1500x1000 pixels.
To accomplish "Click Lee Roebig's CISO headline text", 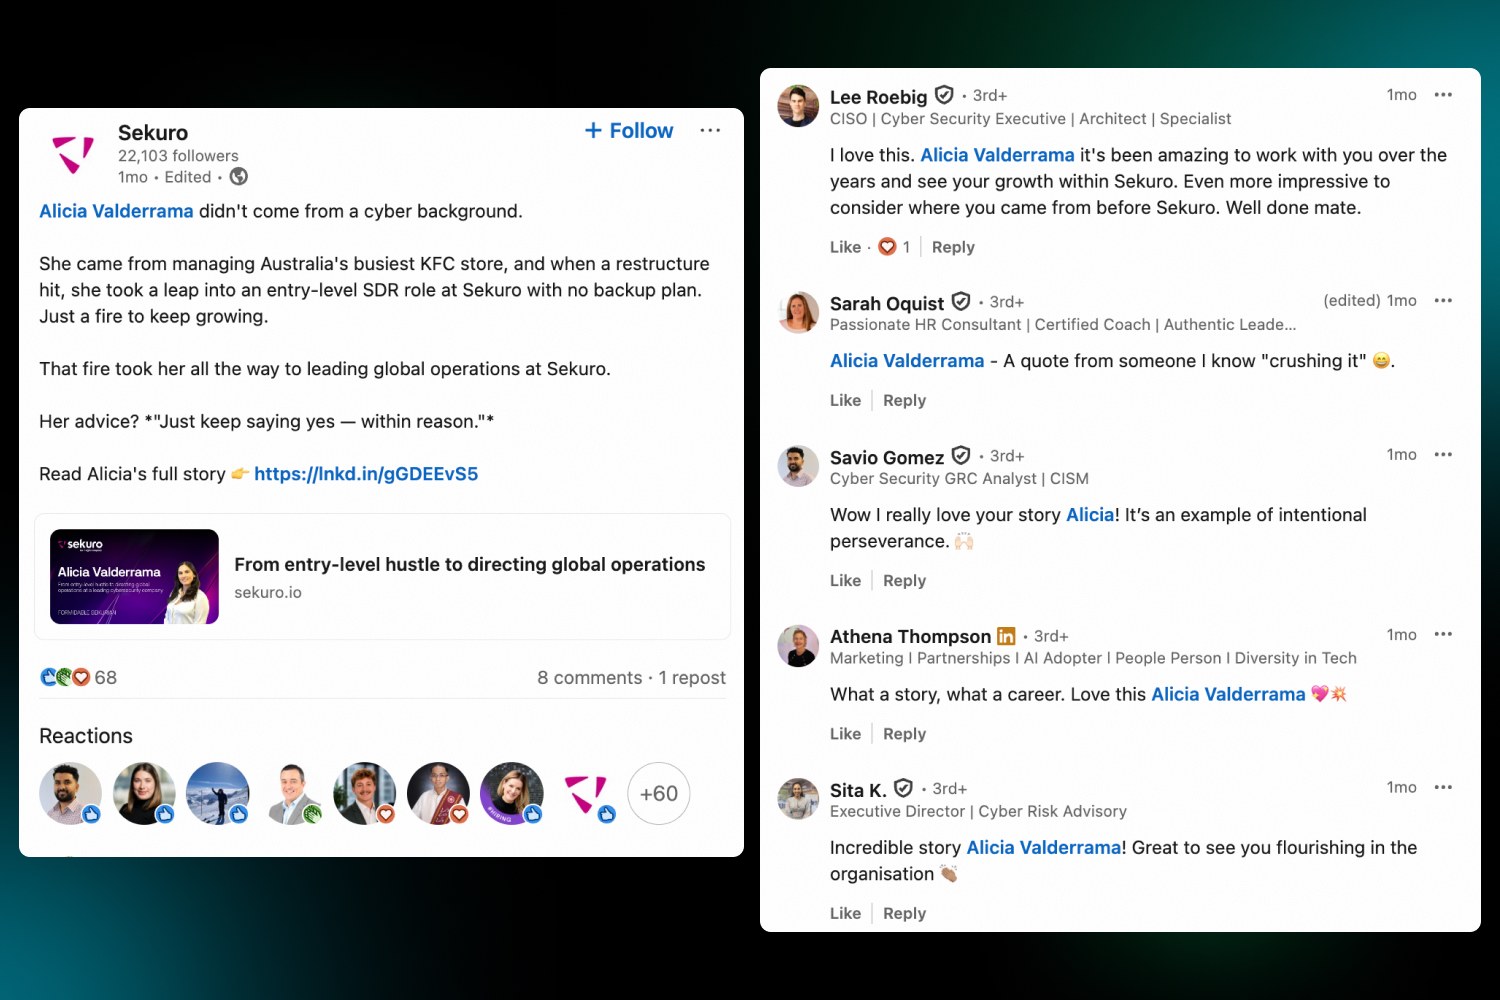I will pyautogui.click(x=1030, y=119).
